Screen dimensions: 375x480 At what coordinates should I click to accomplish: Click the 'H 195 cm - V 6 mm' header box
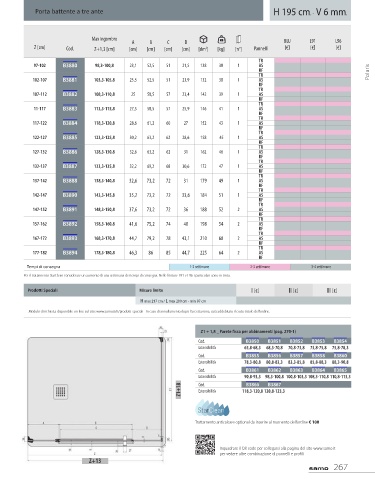(310, 11)
